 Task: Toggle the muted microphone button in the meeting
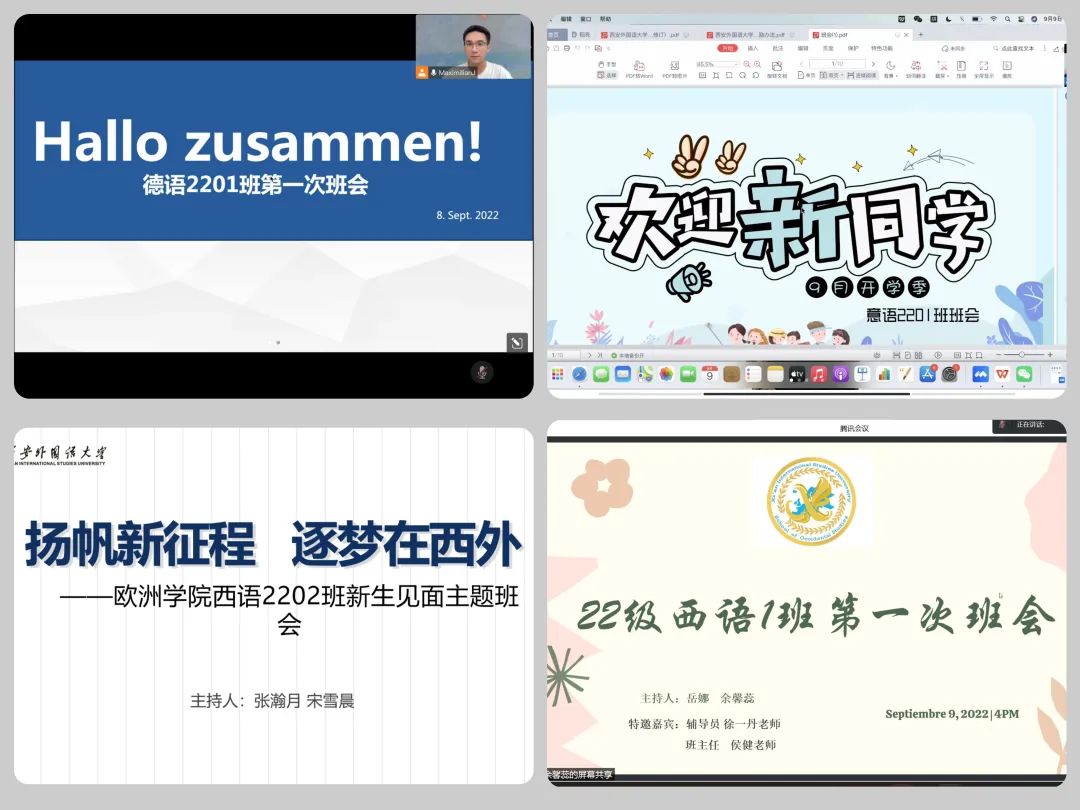coord(482,372)
